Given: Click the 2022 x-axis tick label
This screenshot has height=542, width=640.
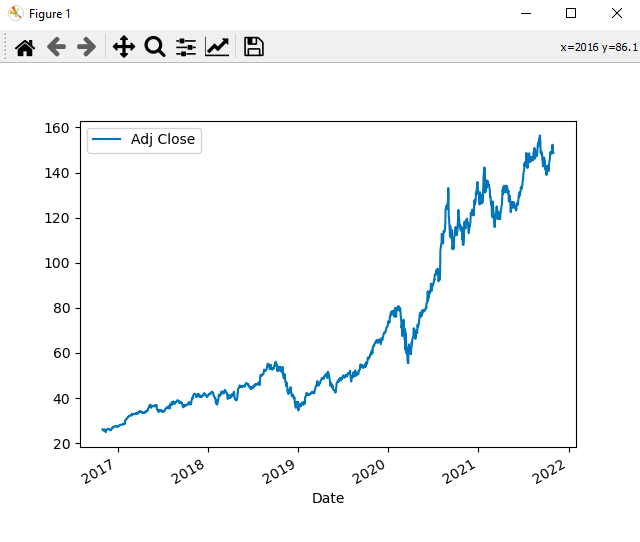Looking at the screenshot, I should click(549, 471).
